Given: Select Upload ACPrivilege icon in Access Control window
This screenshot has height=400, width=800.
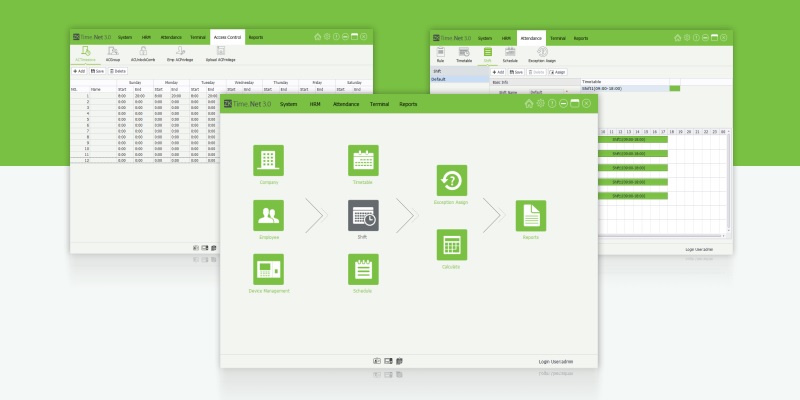Looking at the screenshot, I should point(220,51).
